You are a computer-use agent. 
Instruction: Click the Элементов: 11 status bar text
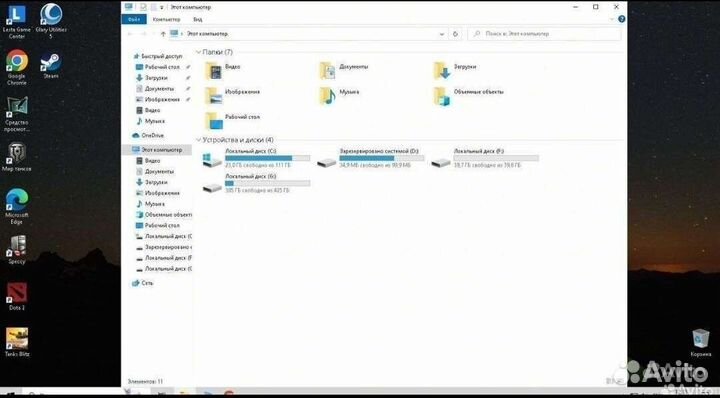[x=145, y=381]
